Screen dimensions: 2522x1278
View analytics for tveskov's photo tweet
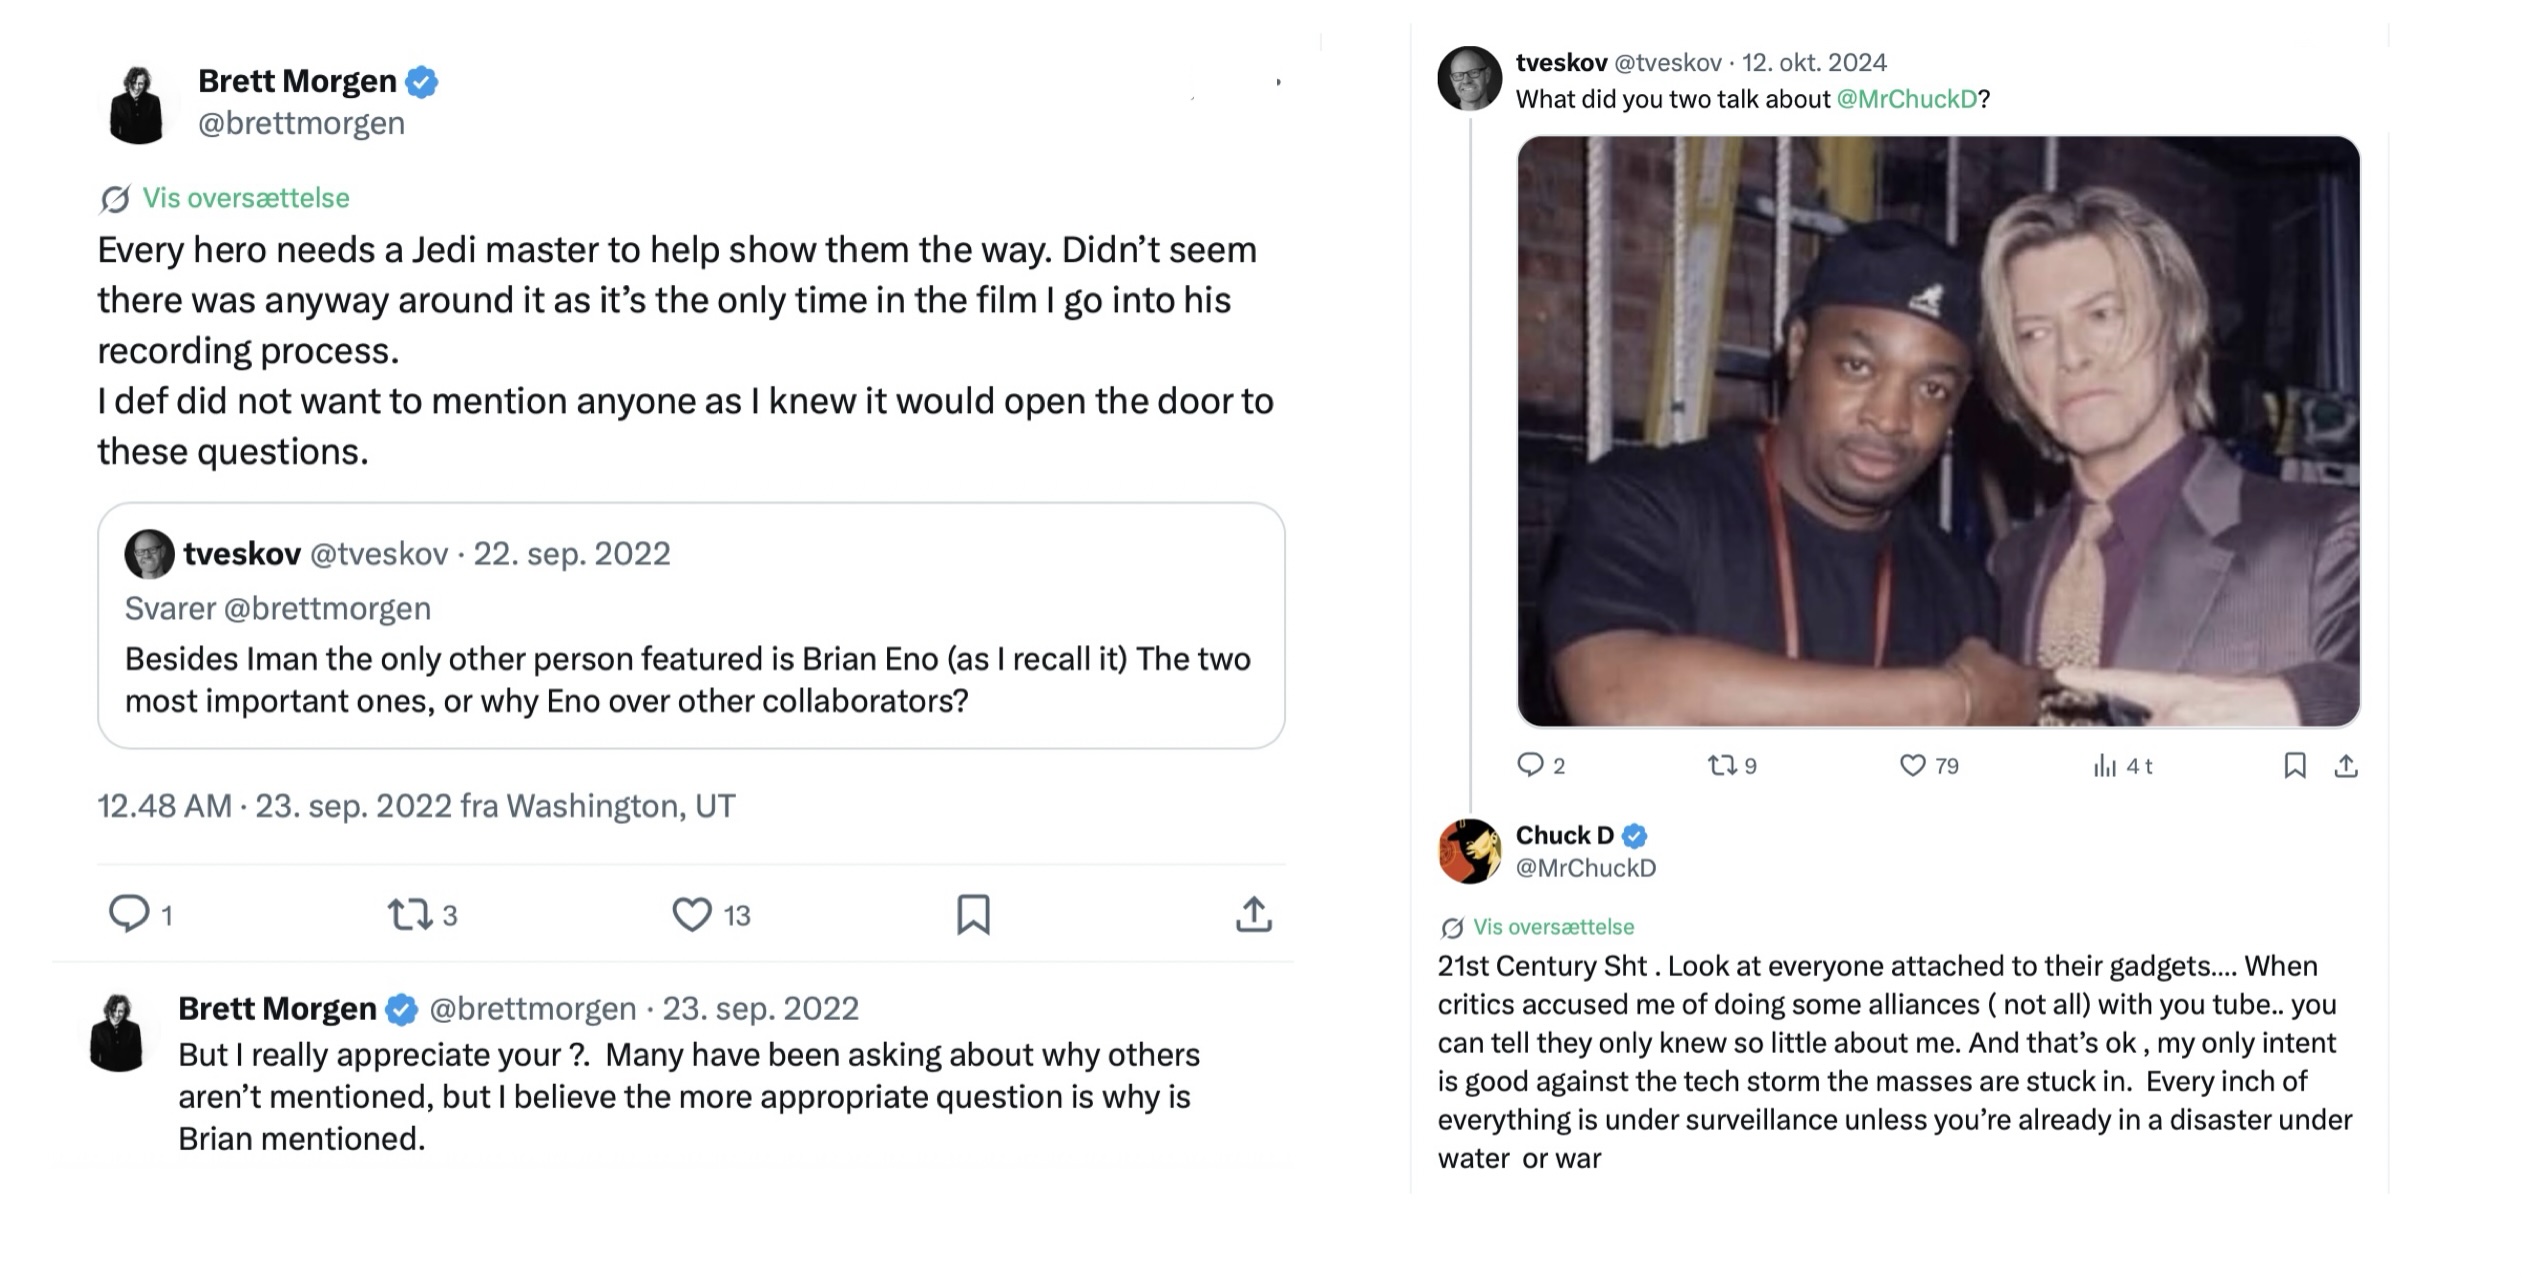[x=2105, y=765]
